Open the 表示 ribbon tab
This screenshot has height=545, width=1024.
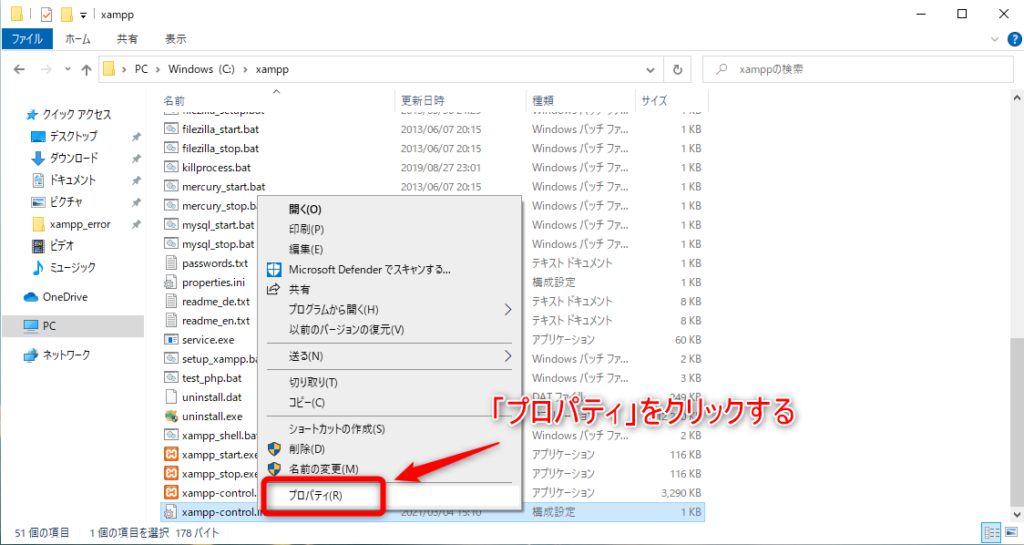175,39
